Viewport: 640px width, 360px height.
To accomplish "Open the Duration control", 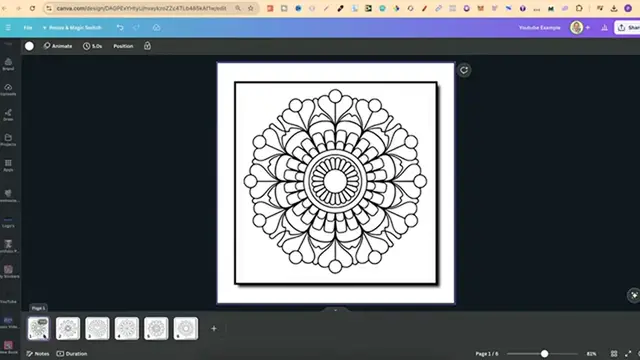I will coord(72,353).
